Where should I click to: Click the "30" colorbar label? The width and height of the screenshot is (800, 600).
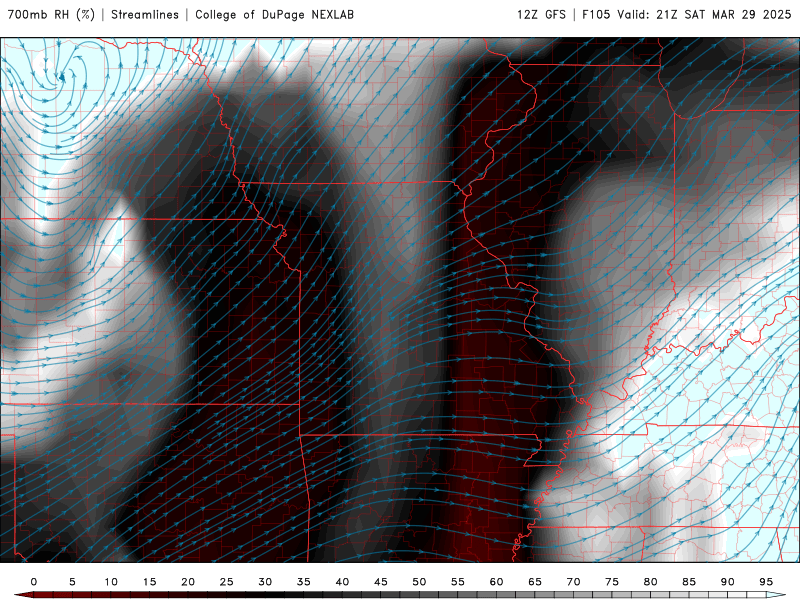265,582
